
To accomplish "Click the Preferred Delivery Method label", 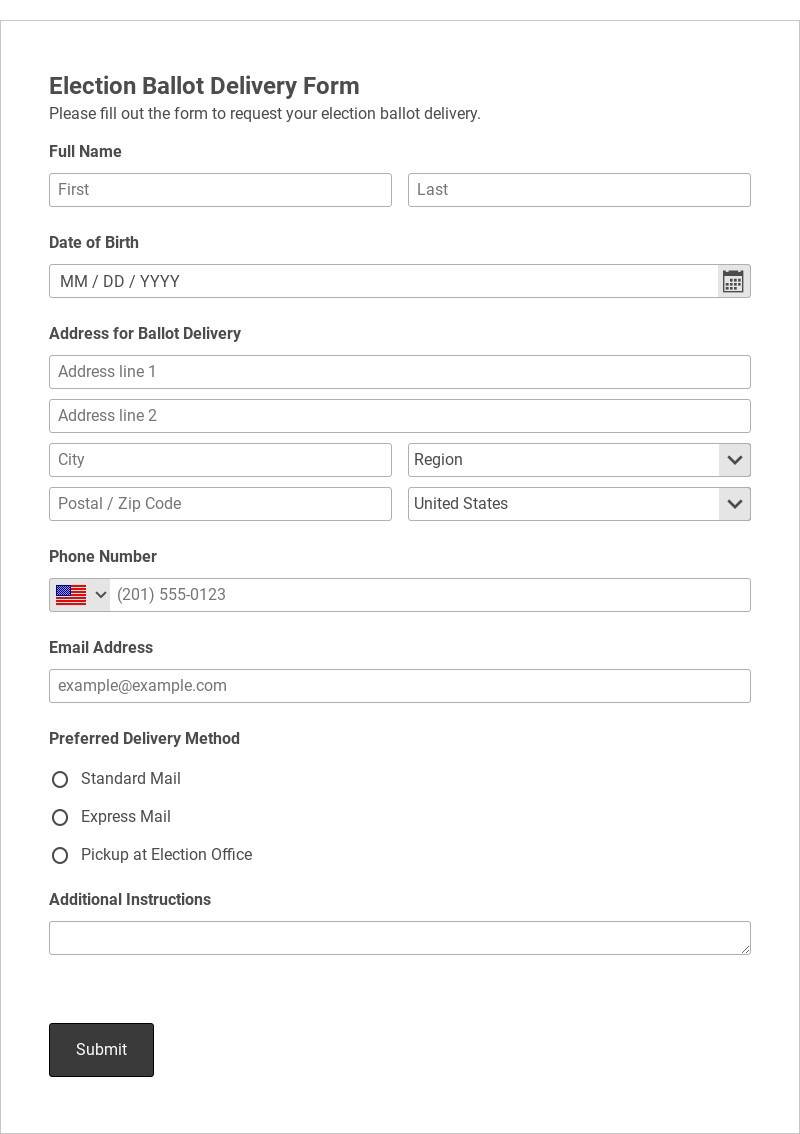I will [144, 738].
